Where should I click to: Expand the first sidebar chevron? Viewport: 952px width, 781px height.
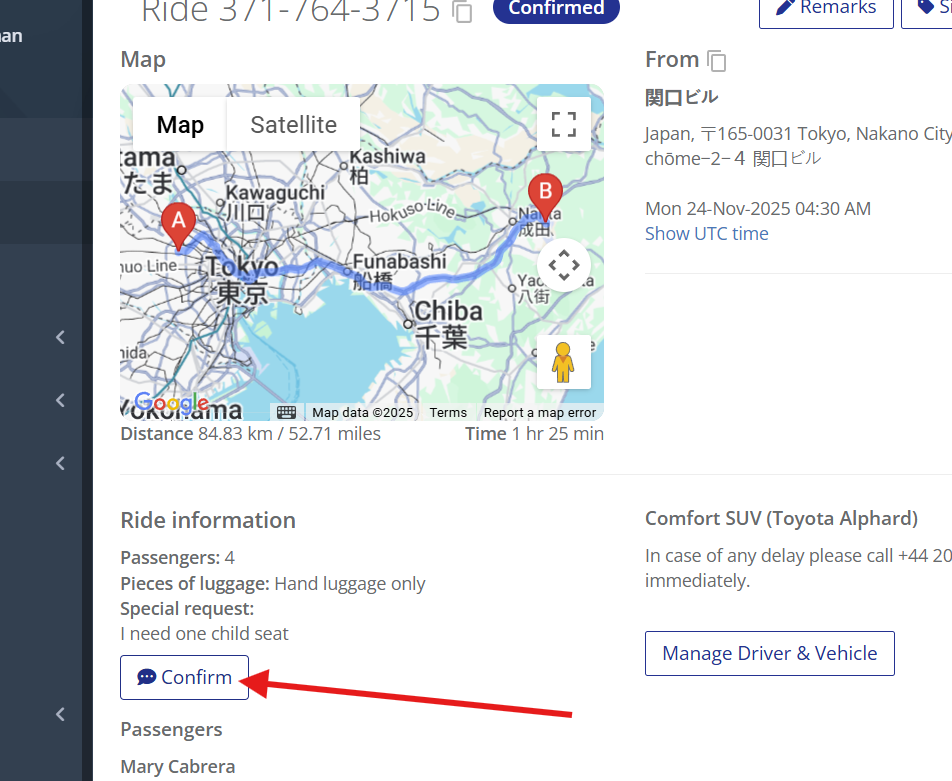pyautogui.click(x=60, y=337)
